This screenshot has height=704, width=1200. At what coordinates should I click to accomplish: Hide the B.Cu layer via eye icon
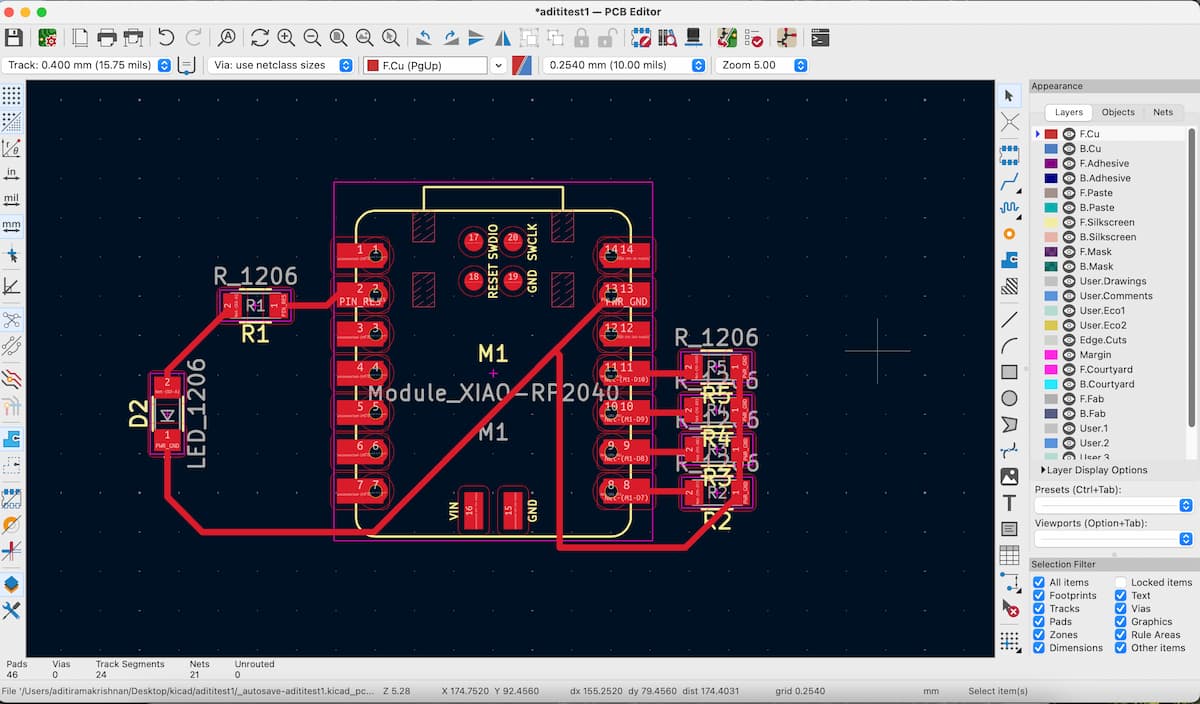click(1069, 149)
